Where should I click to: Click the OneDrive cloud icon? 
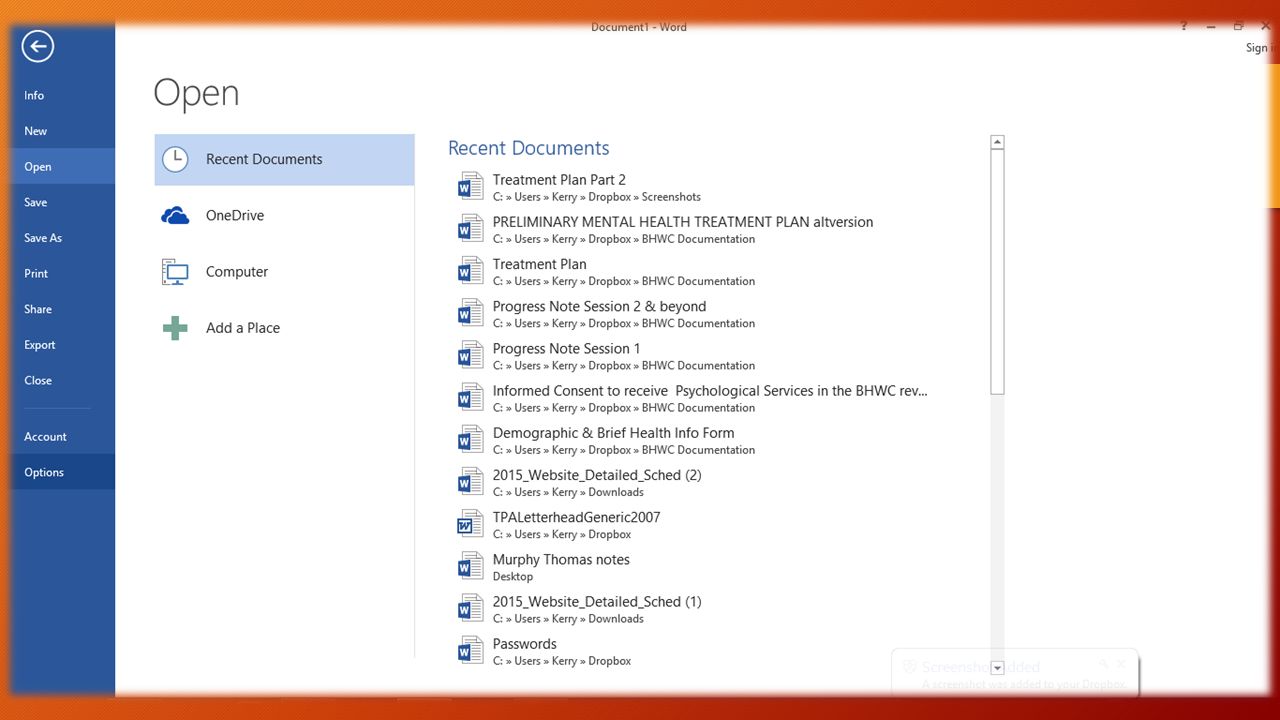[175, 215]
